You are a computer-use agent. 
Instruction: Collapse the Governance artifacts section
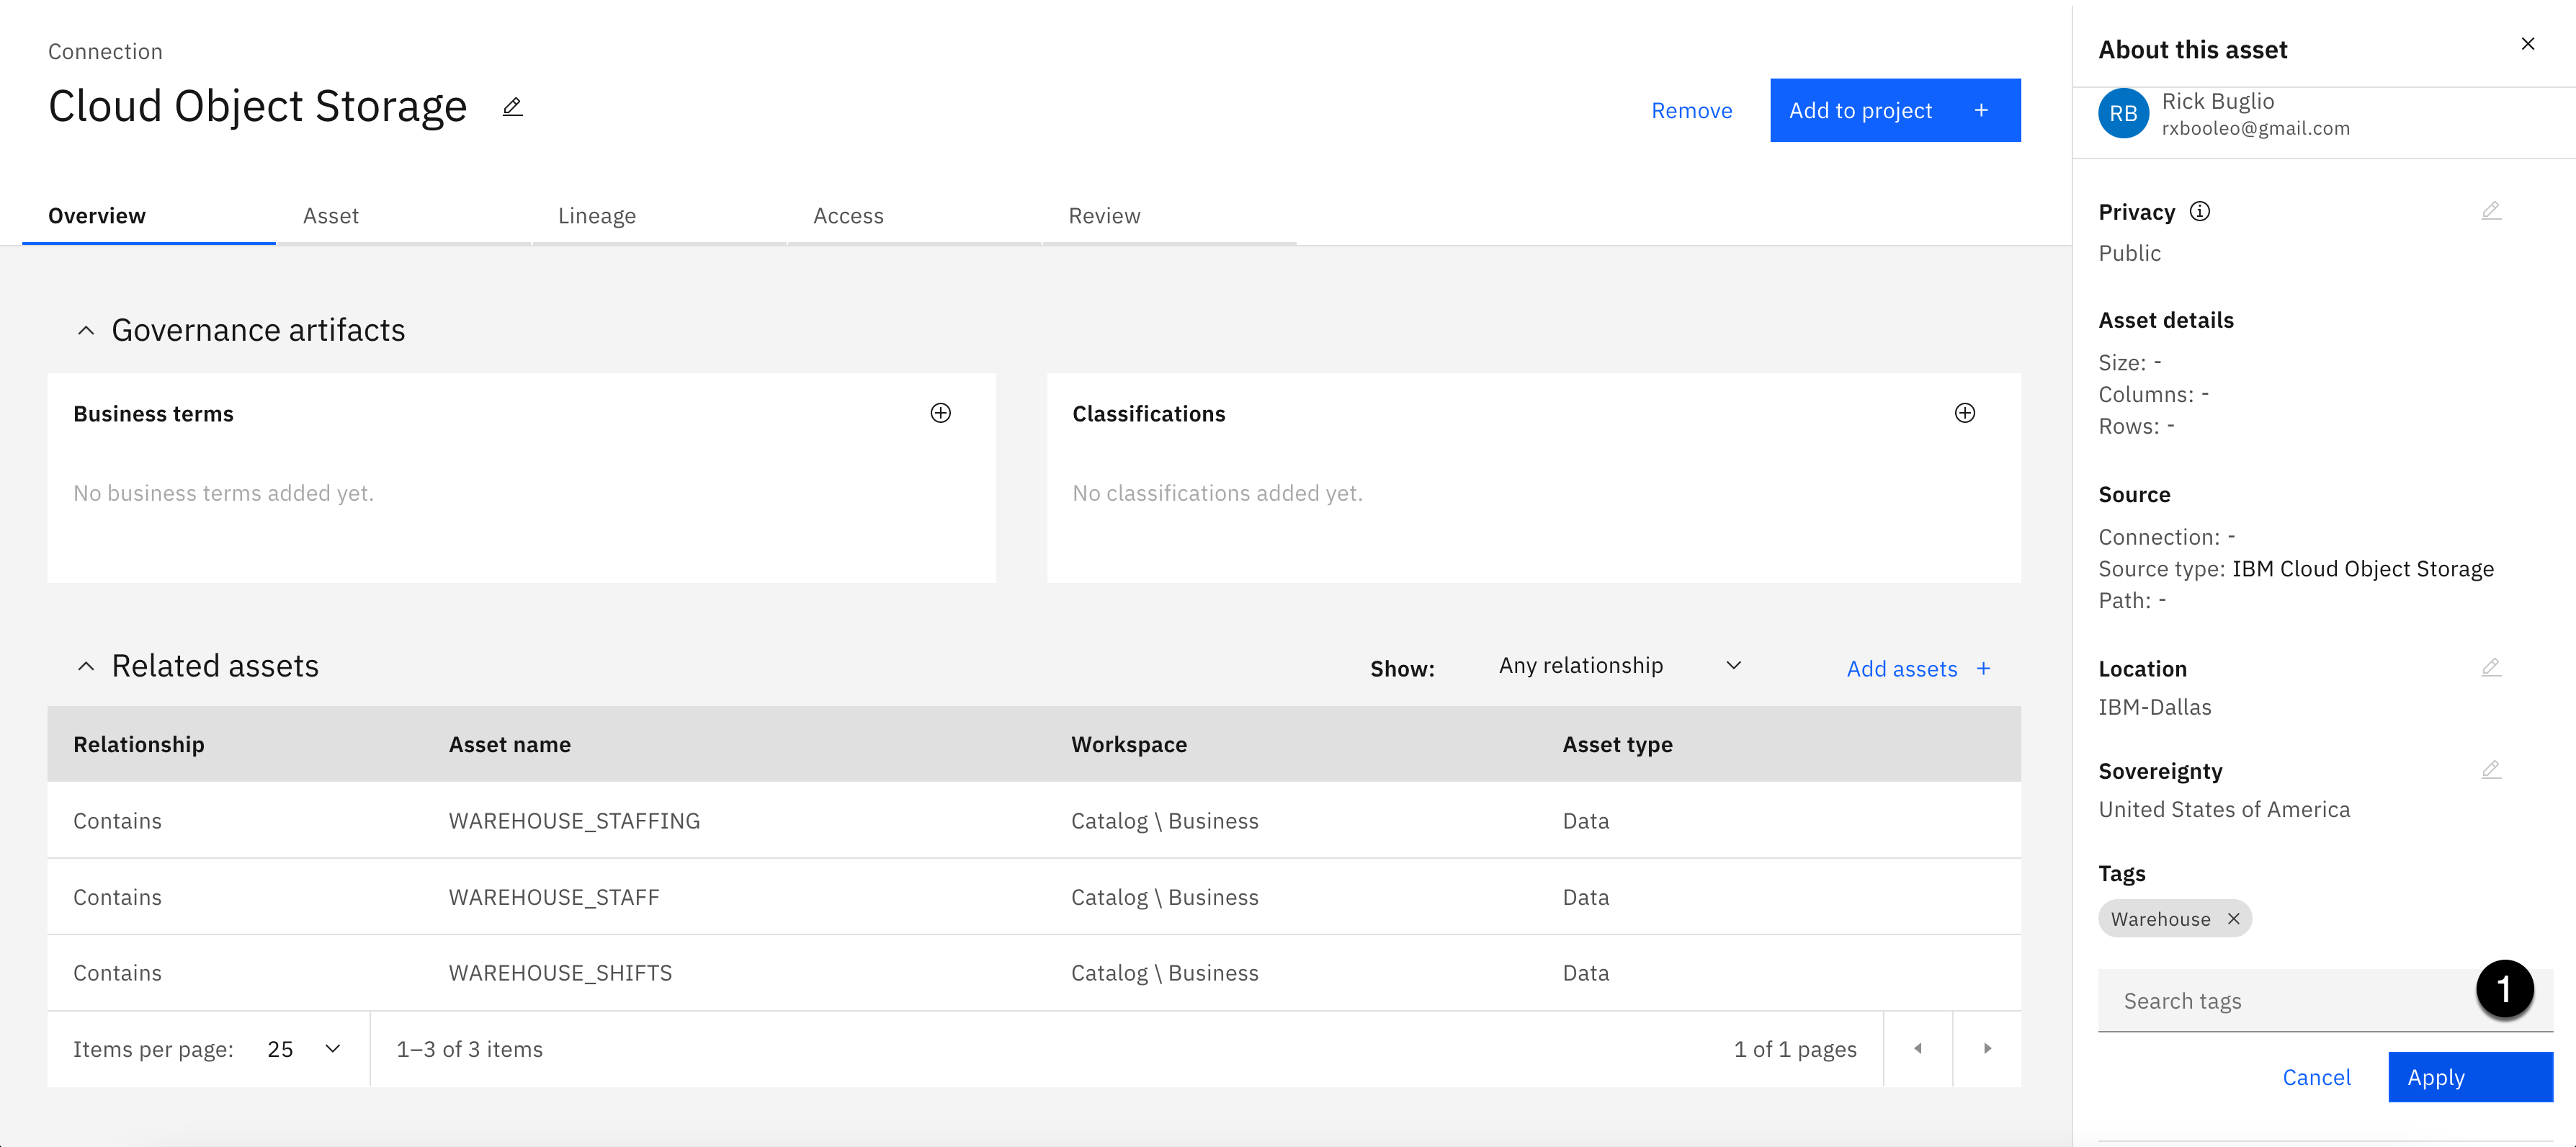pyautogui.click(x=86, y=330)
